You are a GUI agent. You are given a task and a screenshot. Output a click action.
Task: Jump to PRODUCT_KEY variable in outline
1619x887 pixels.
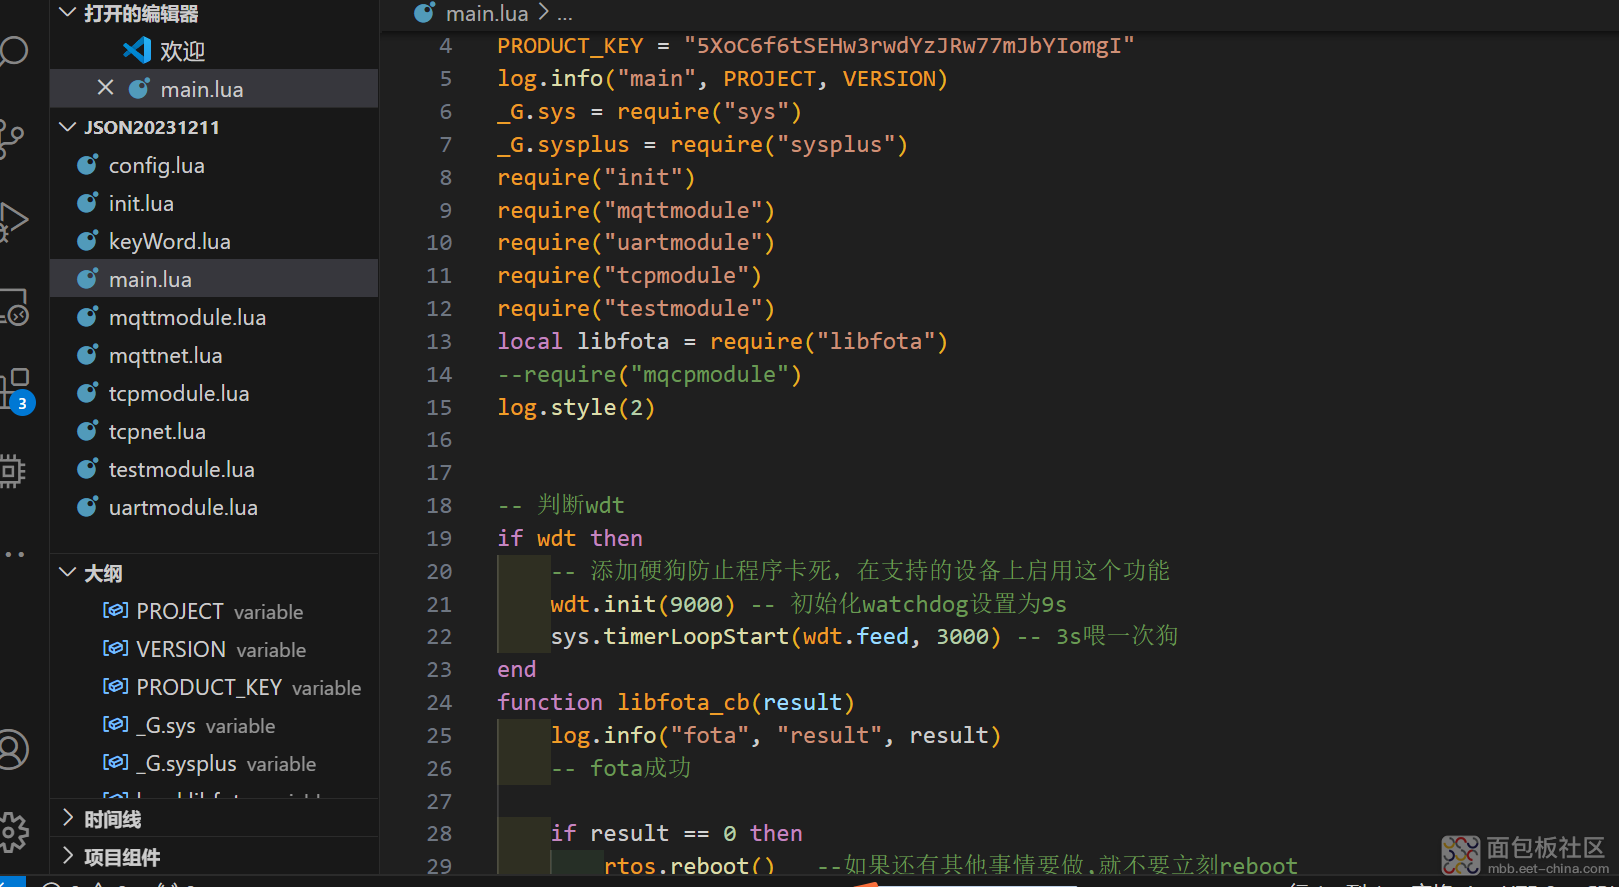click(214, 687)
